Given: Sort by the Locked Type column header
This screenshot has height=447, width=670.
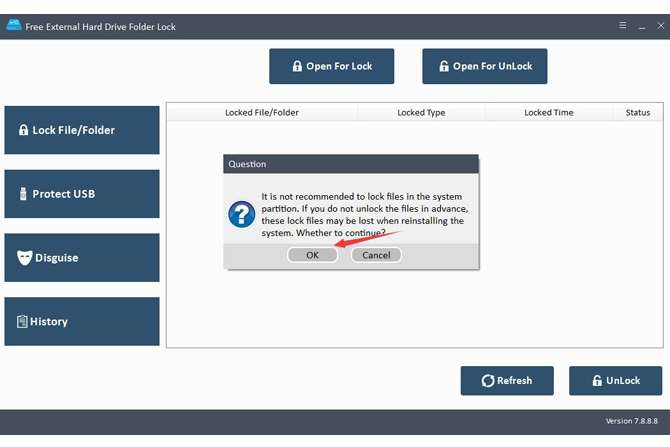Looking at the screenshot, I should pyautogui.click(x=421, y=112).
